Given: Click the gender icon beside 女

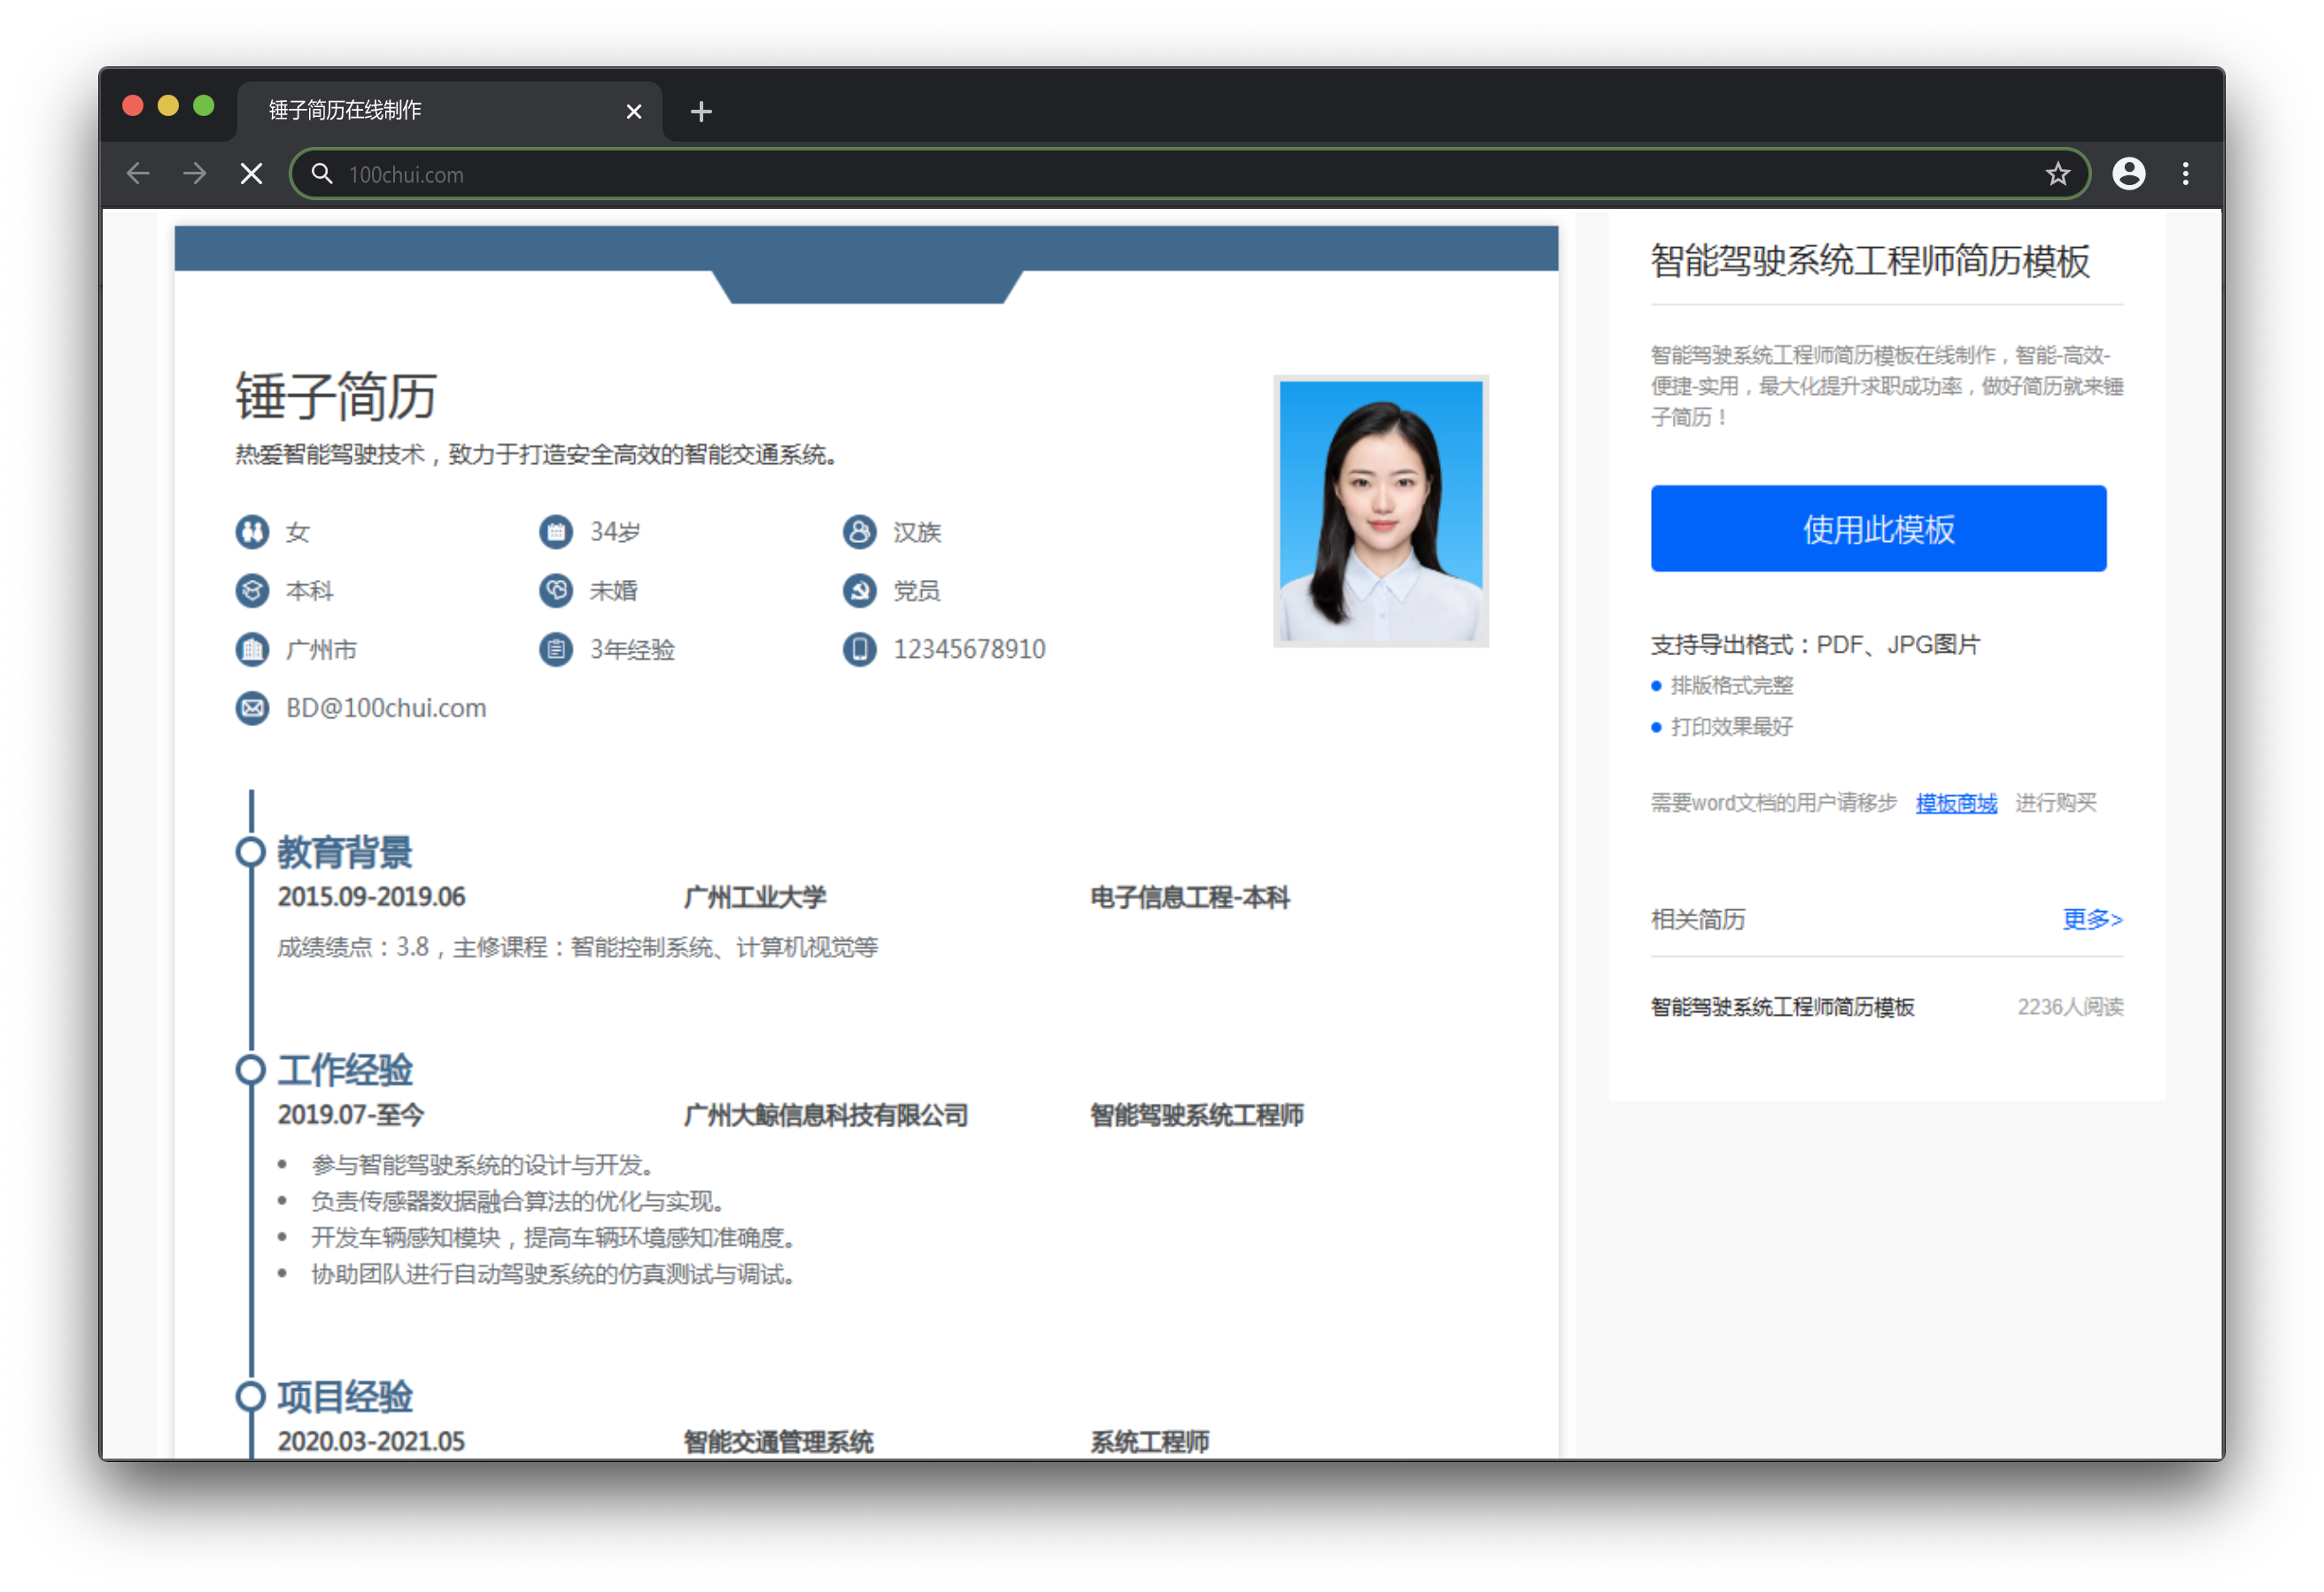Looking at the screenshot, I should click(252, 532).
